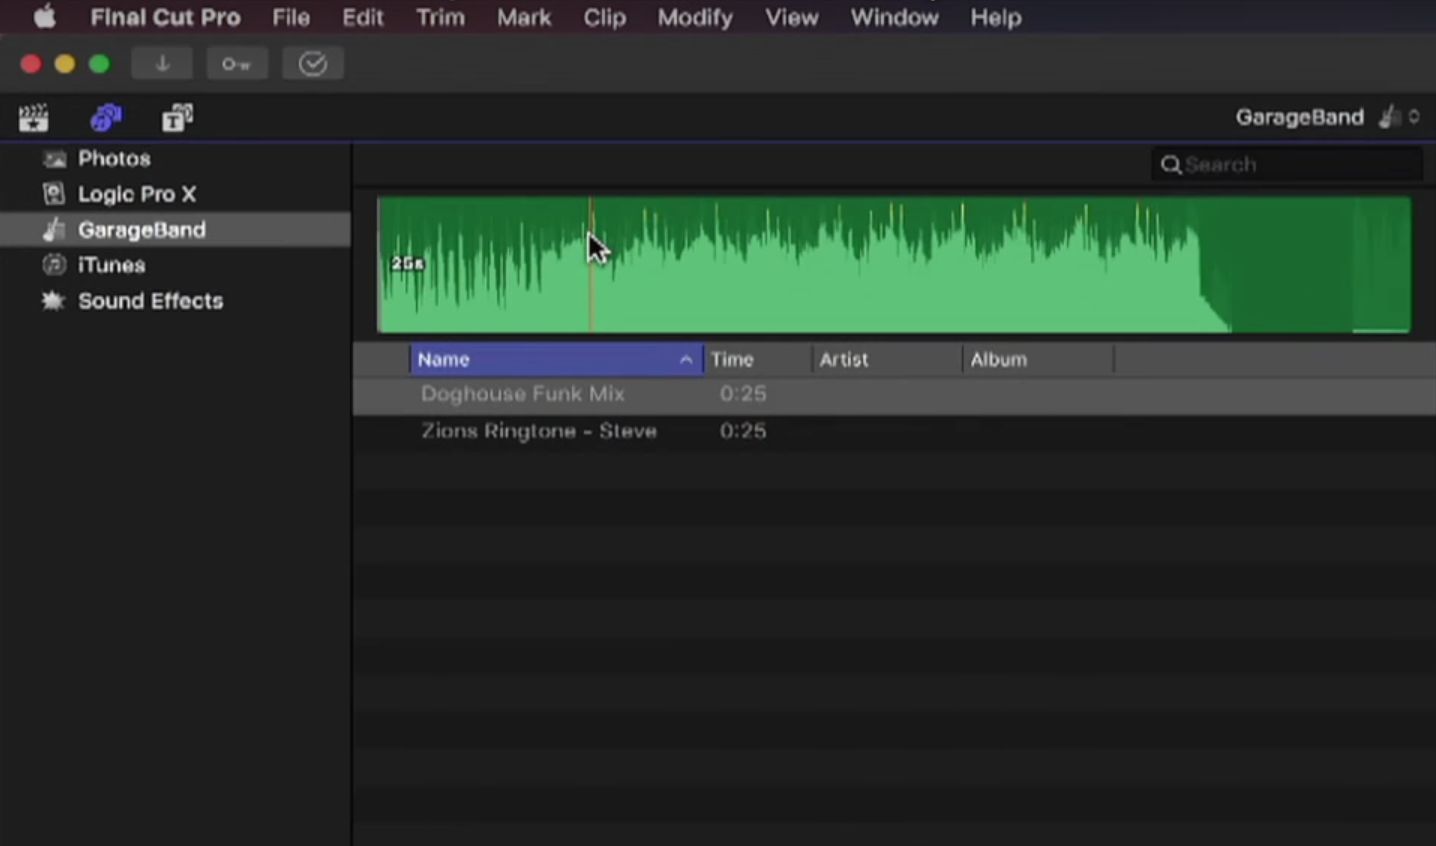This screenshot has width=1436, height=846.
Task: Sort by the Name column header
Action: pyautogui.click(x=556, y=359)
